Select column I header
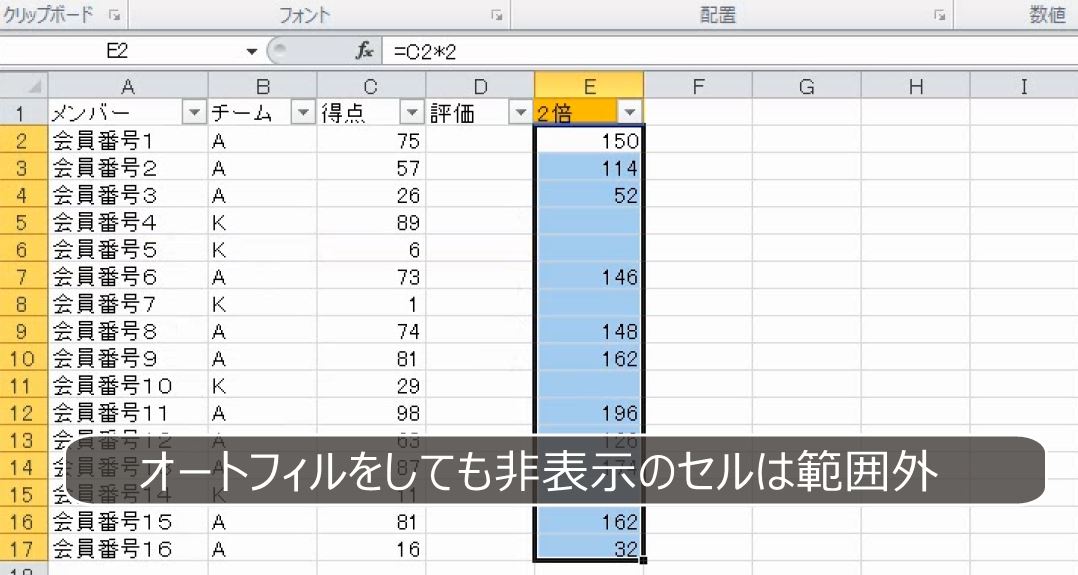This screenshot has height=575, width=1078. [x=1024, y=86]
